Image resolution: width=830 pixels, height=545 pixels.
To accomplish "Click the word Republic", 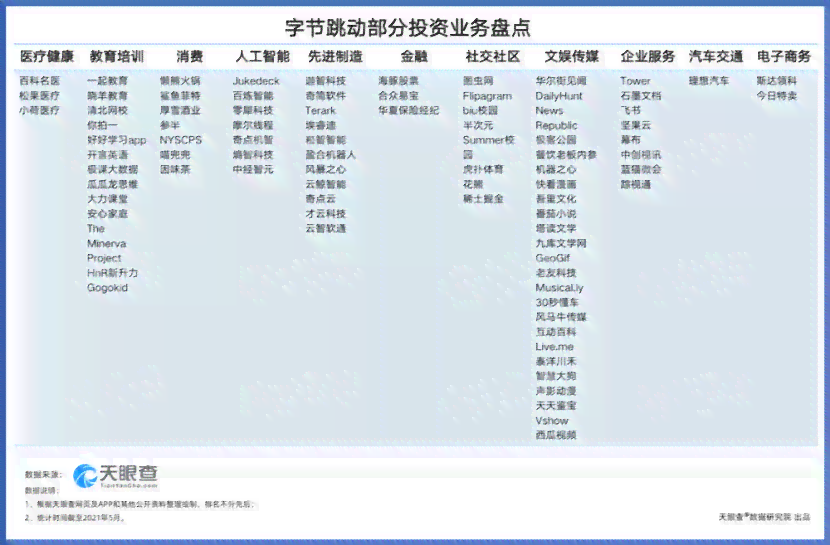I will [x=556, y=125].
